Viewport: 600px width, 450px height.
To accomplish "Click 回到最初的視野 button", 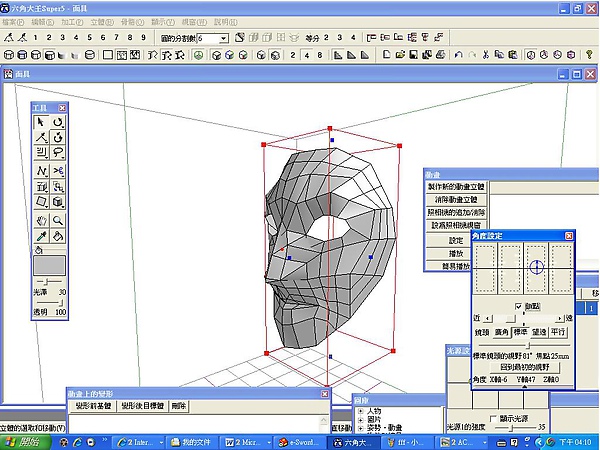I will (x=525, y=367).
